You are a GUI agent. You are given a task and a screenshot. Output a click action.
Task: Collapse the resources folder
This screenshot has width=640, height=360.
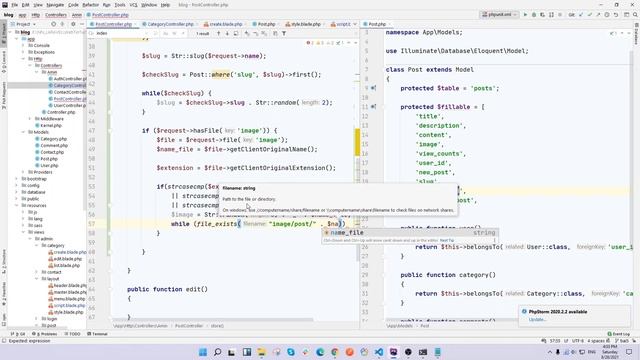(x=17, y=205)
